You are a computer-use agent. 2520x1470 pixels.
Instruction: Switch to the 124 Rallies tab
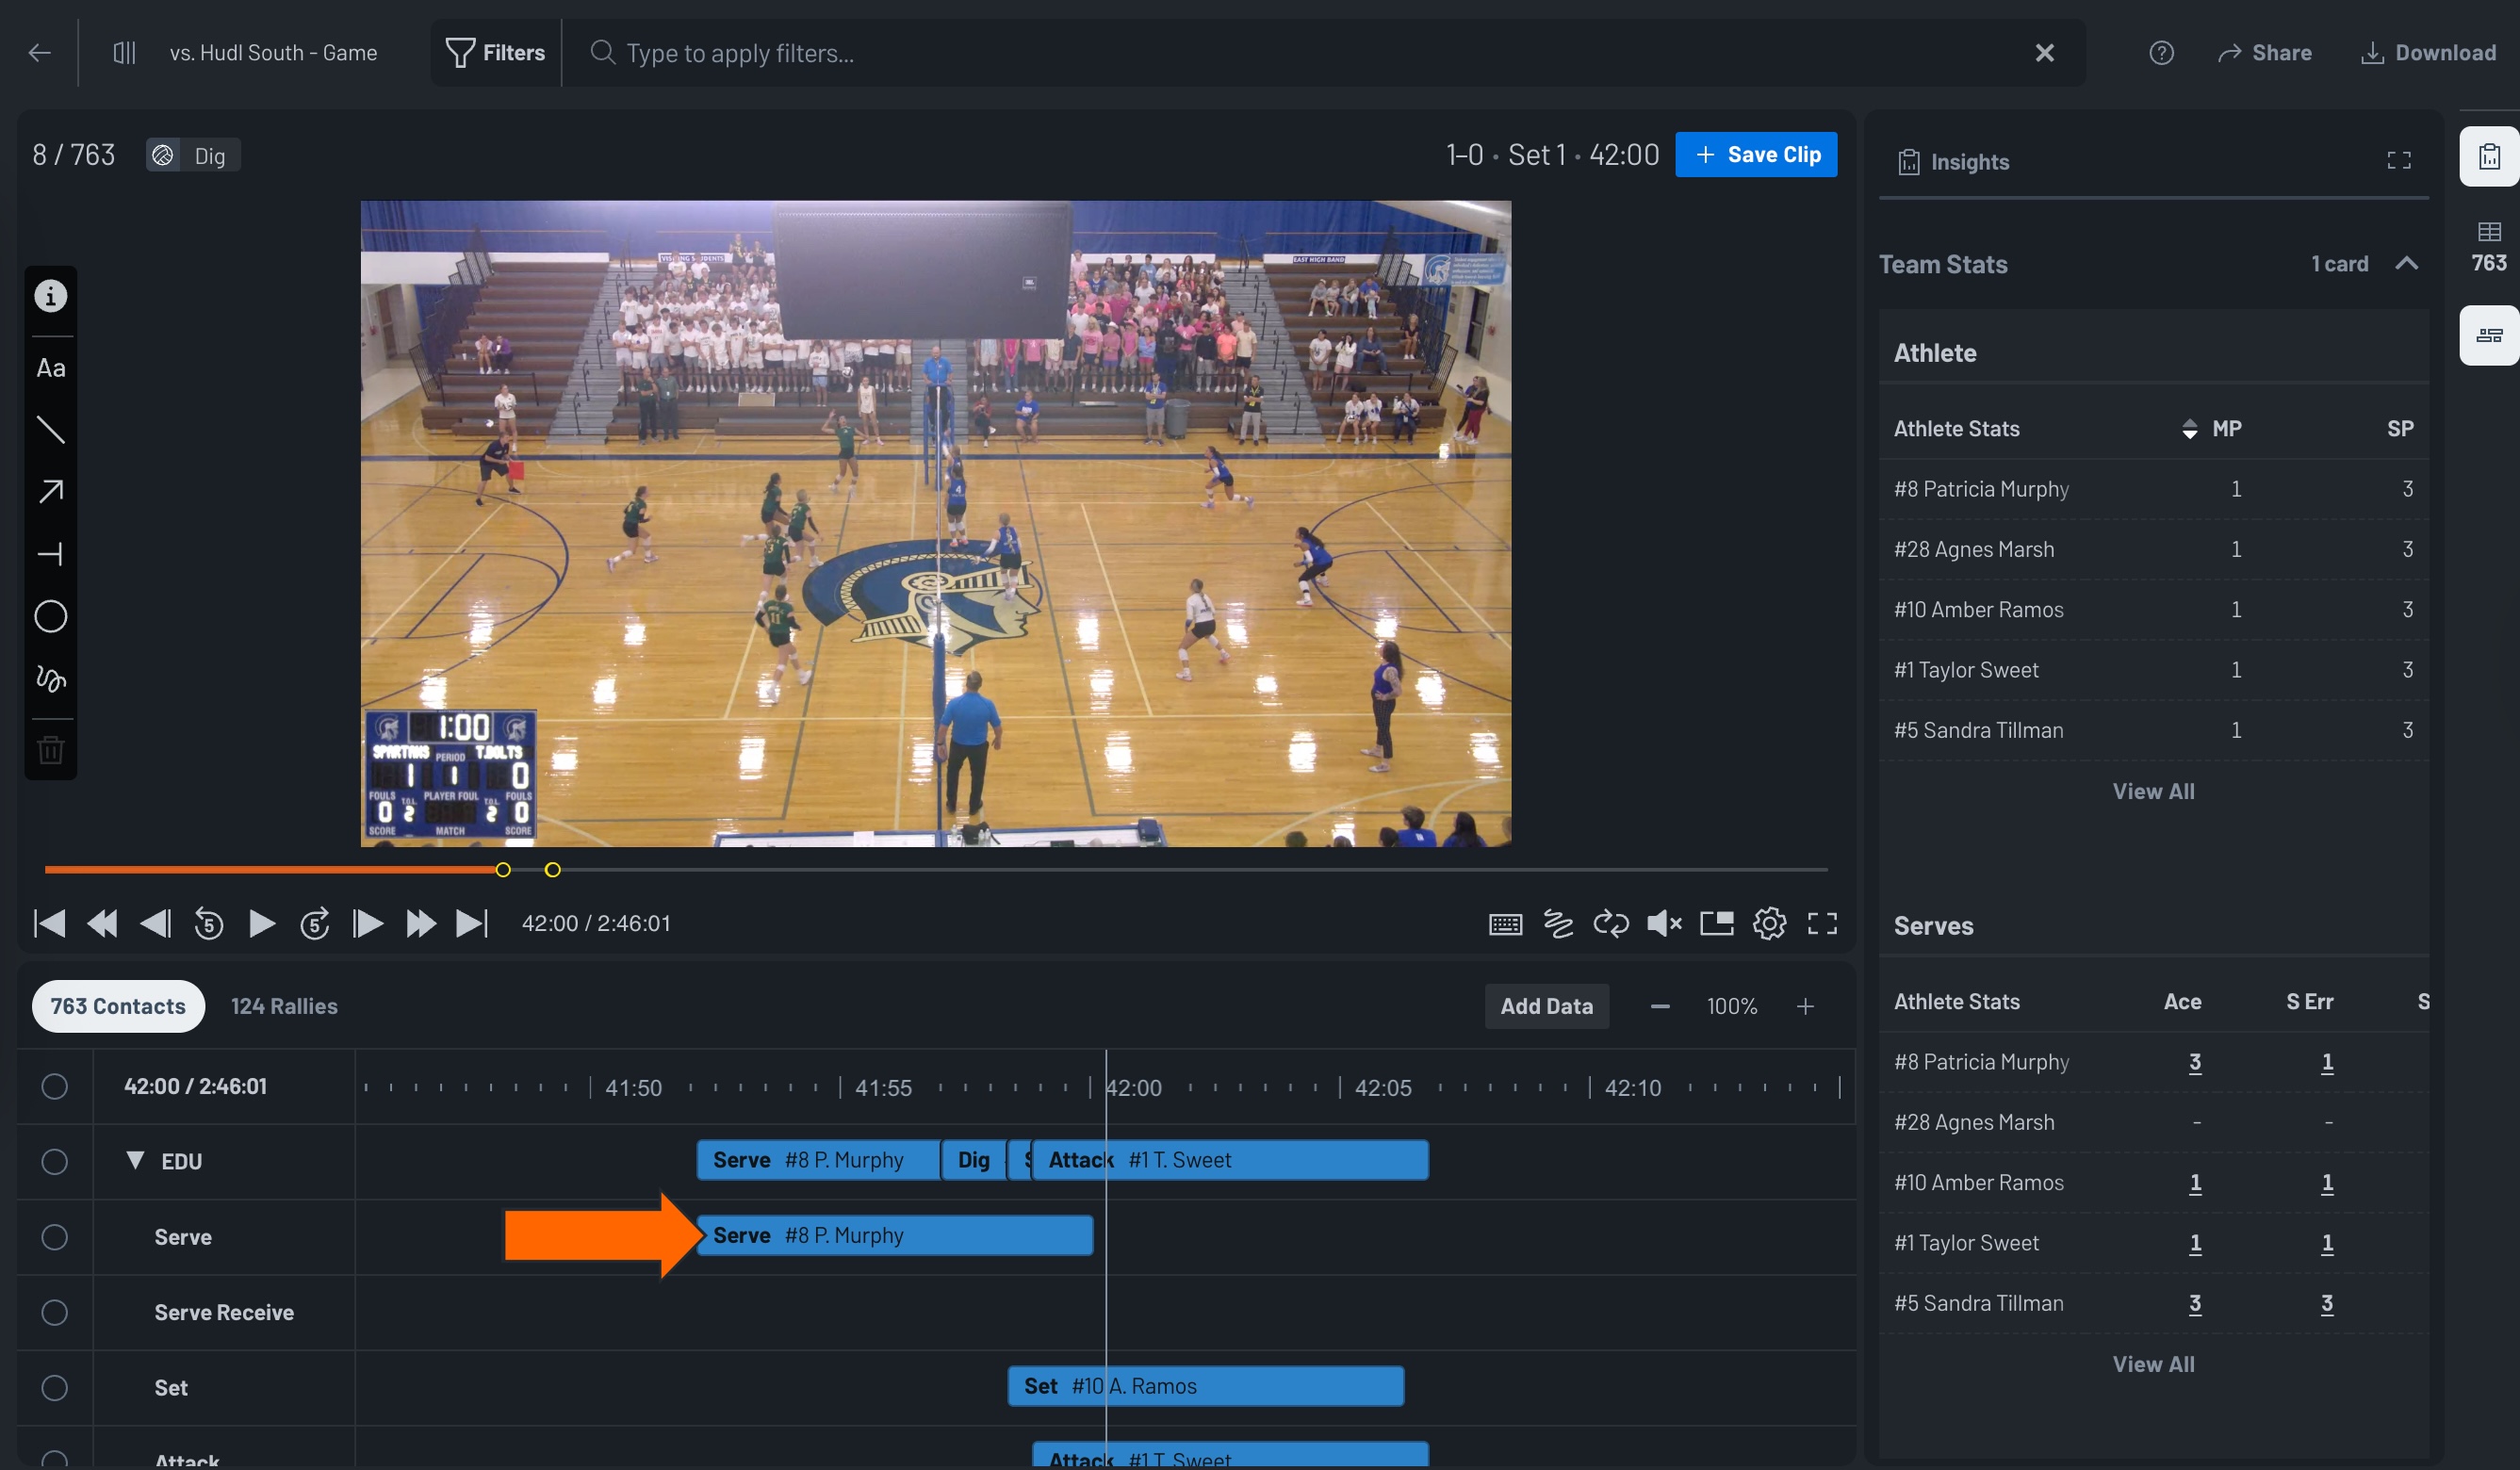[284, 1006]
